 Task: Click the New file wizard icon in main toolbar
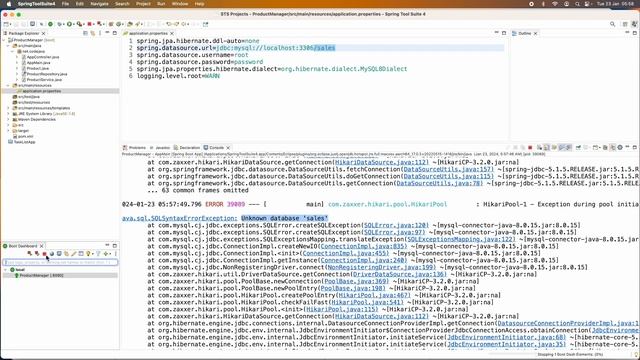(x=6, y=24)
